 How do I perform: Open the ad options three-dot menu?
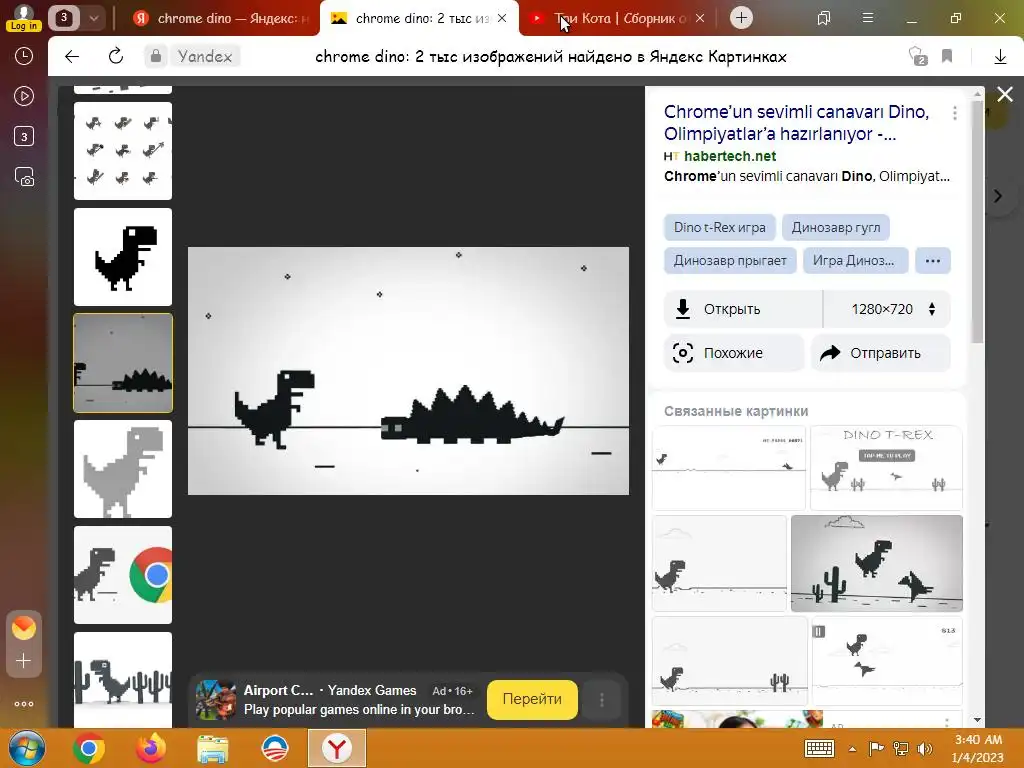tap(601, 700)
